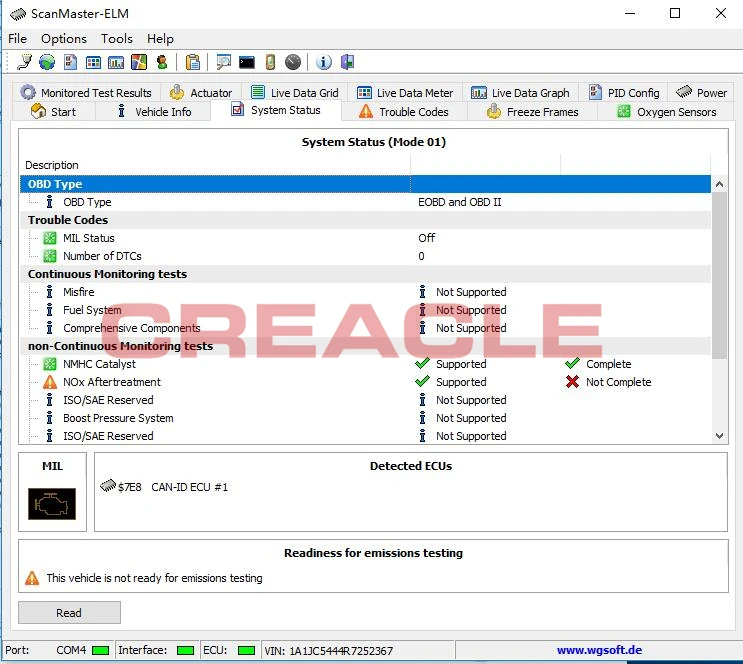Click the clipboard toolbar icon
The width and height of the screenshot is (743, 664).
193,62
